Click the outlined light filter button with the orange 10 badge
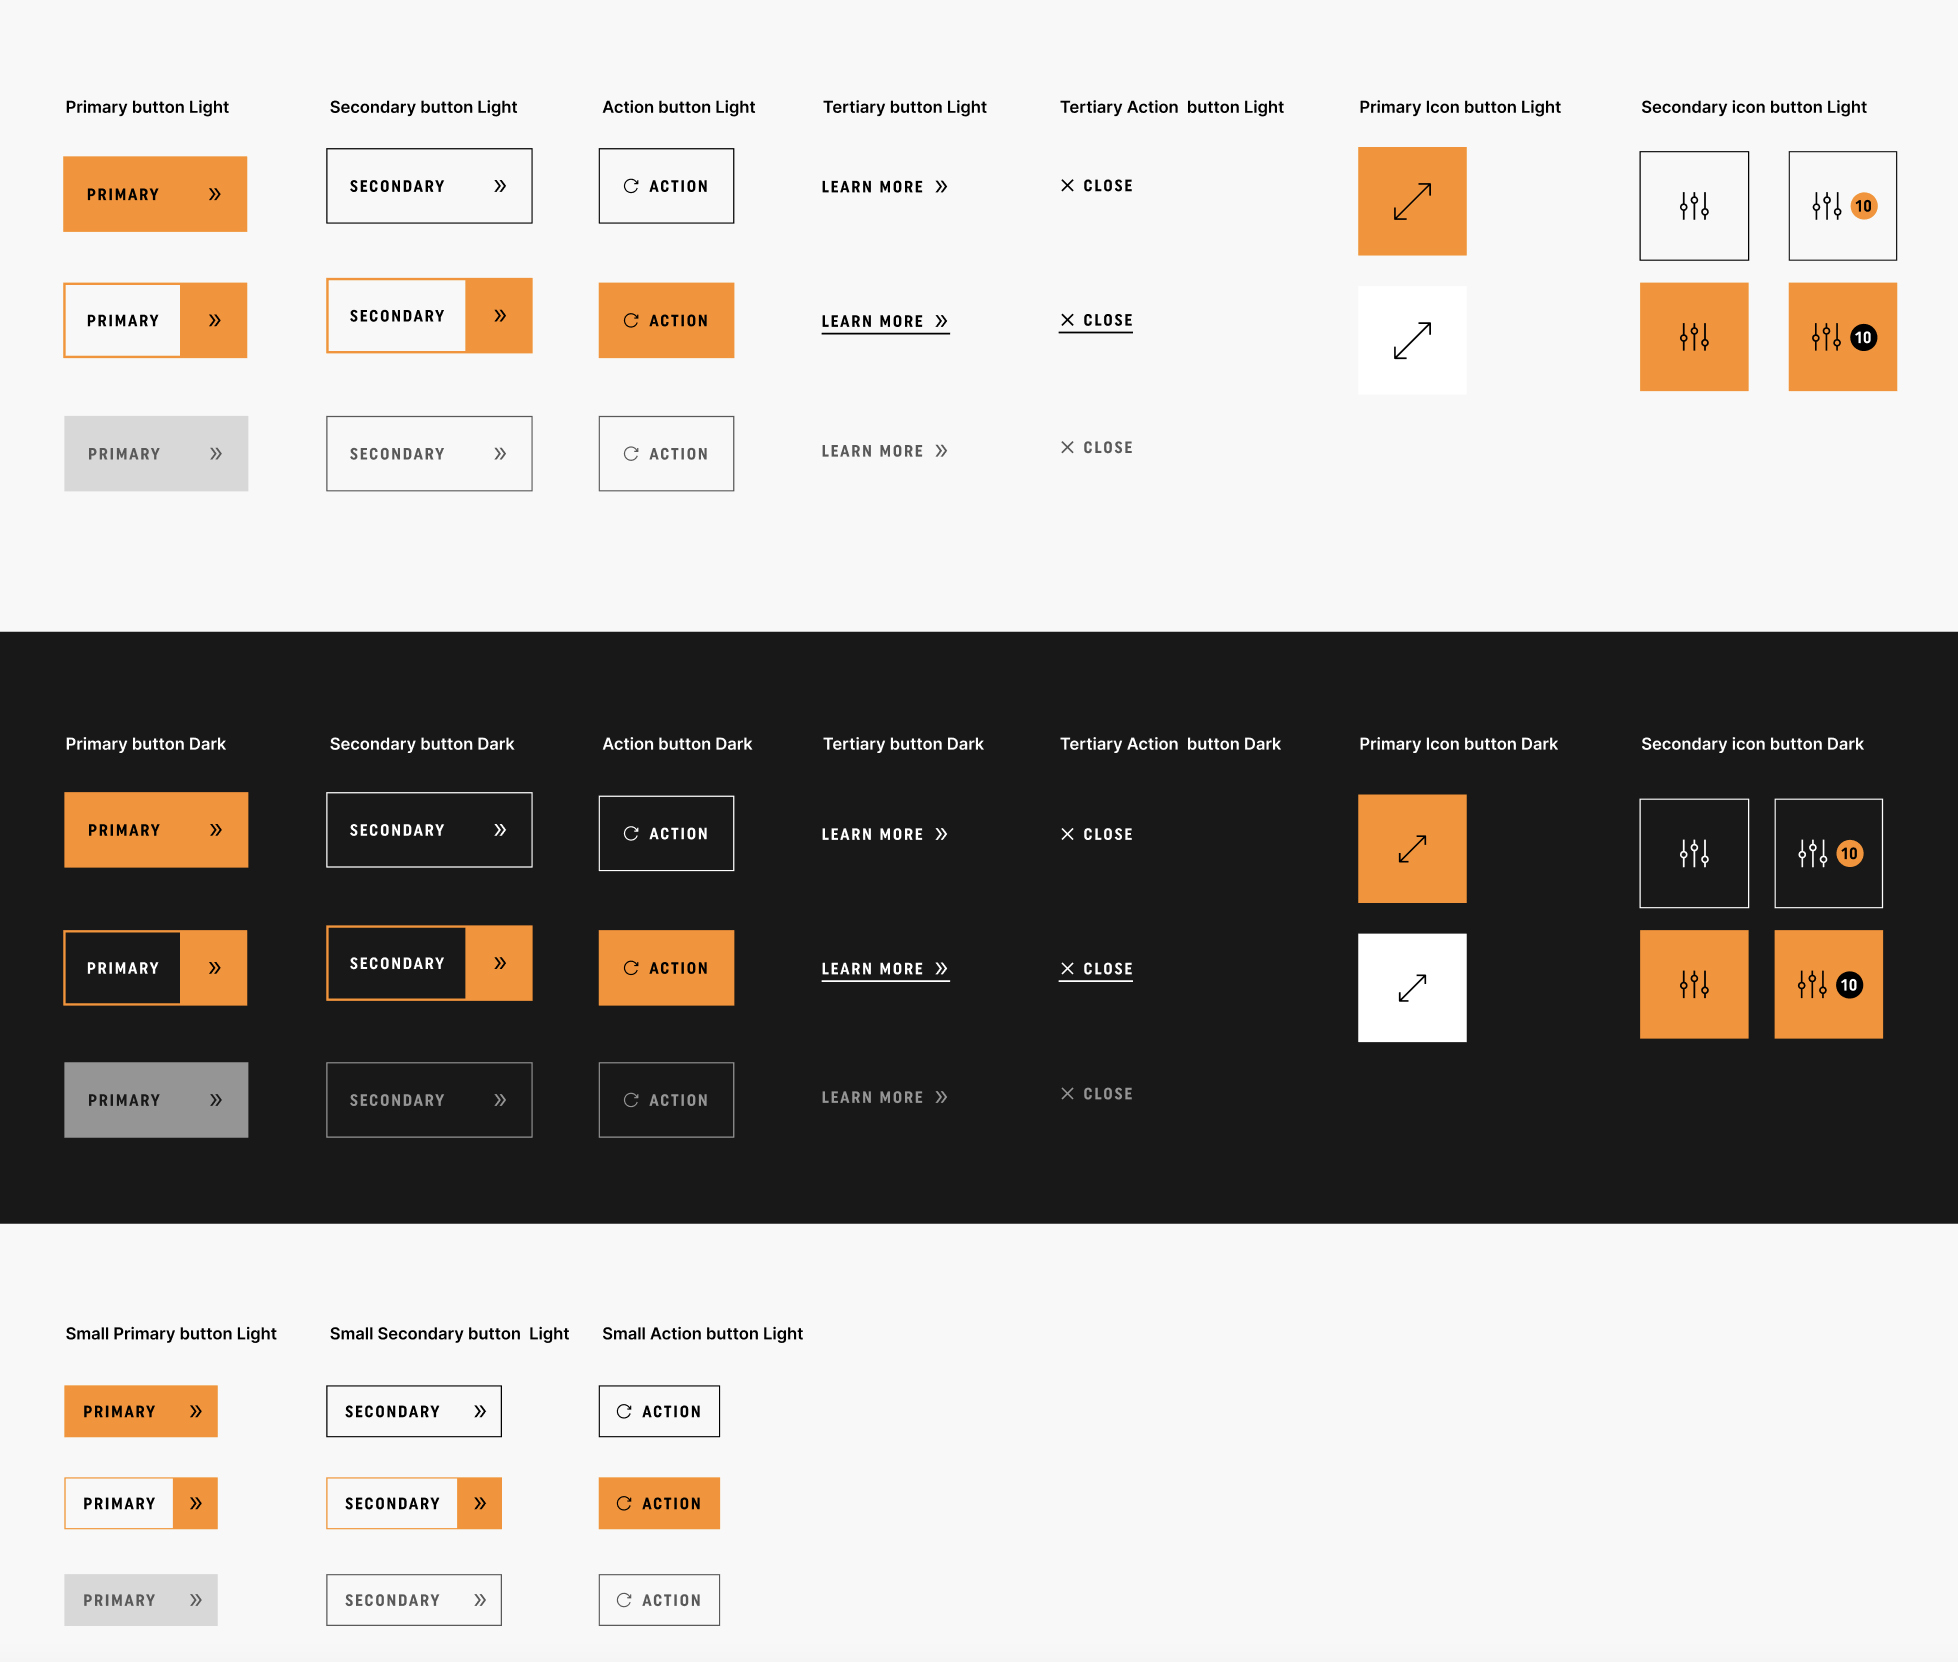The image size is (1958, 1662). [x=1841, y=206]
